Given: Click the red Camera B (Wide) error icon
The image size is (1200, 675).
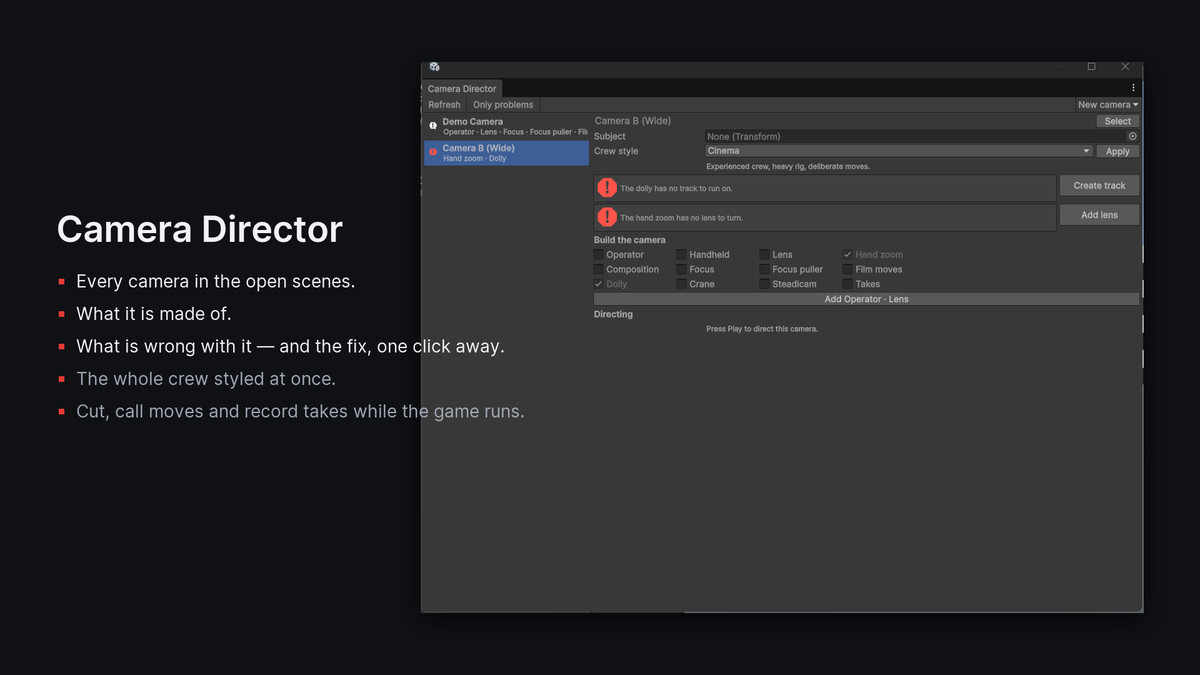Looking at the screenshot, I should (x=433, y=152).
